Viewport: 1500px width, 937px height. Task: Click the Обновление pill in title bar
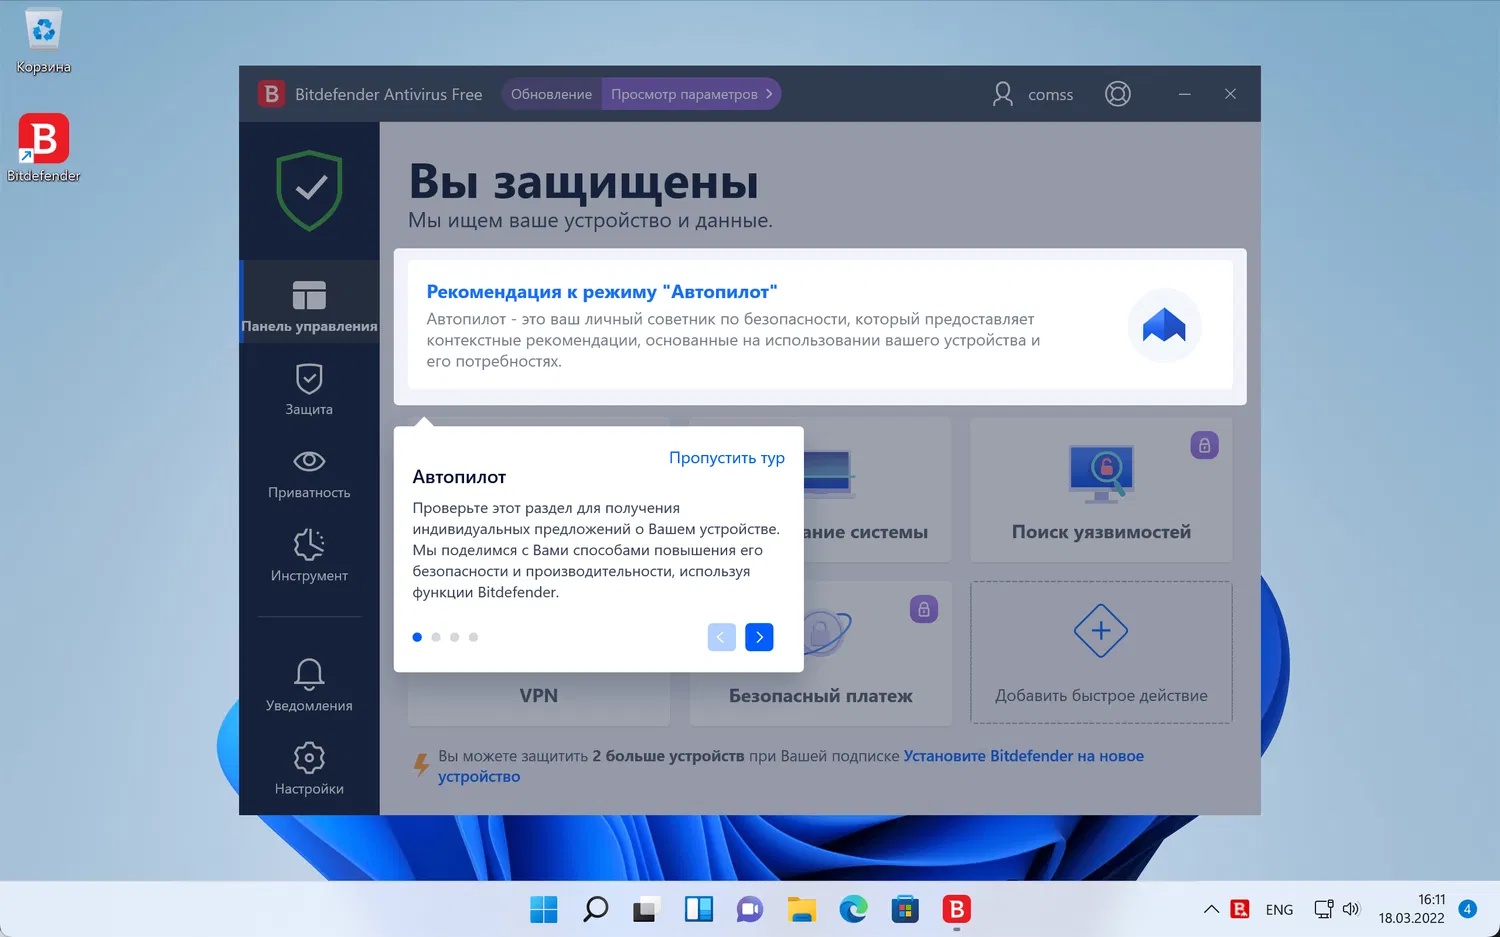tap(551, 94)
